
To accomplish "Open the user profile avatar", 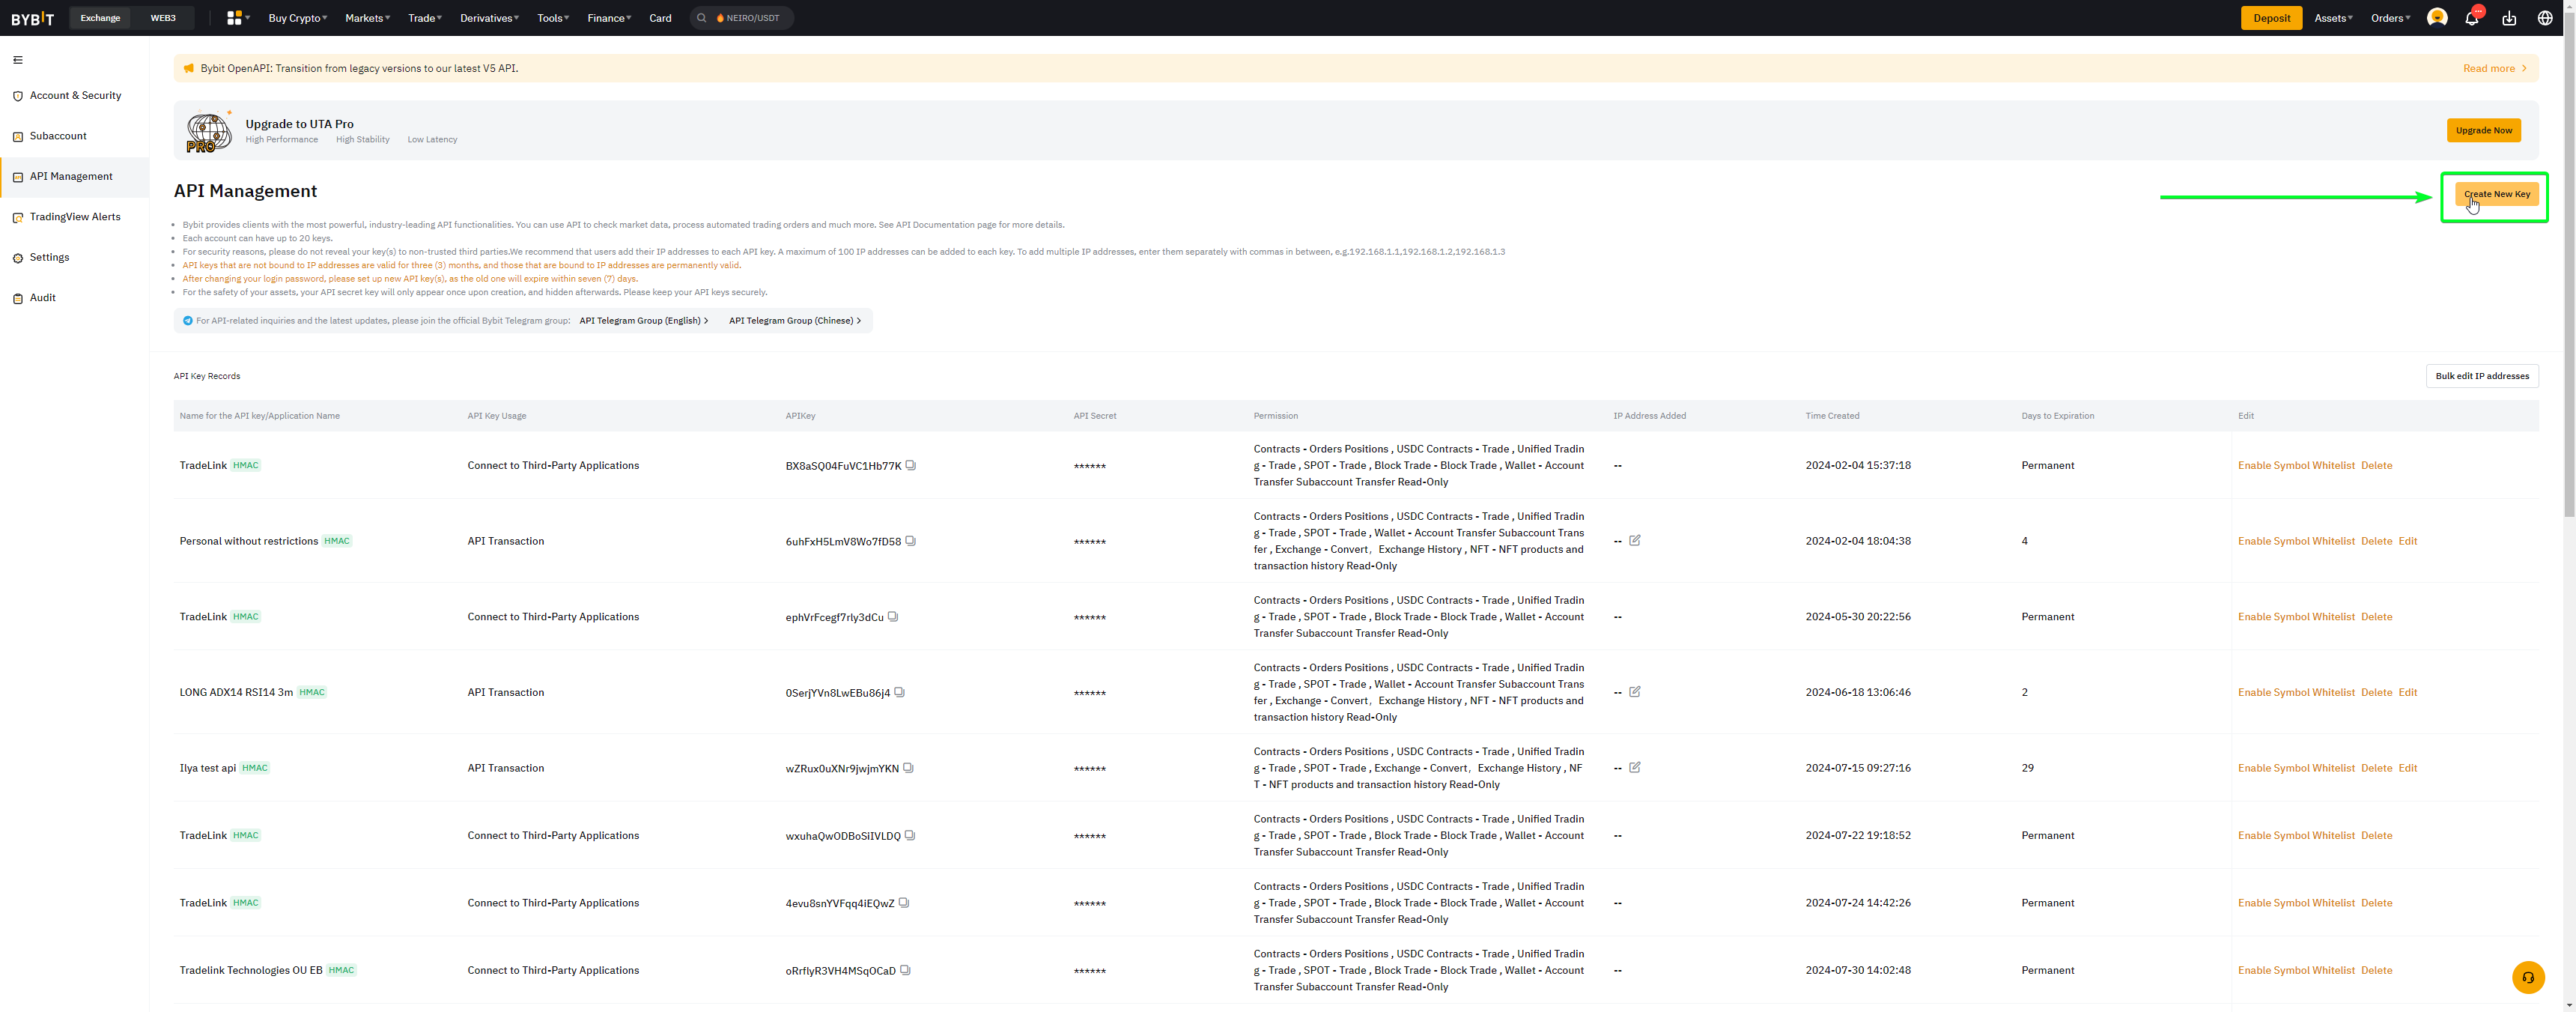I will click(x=2437, y=18).
